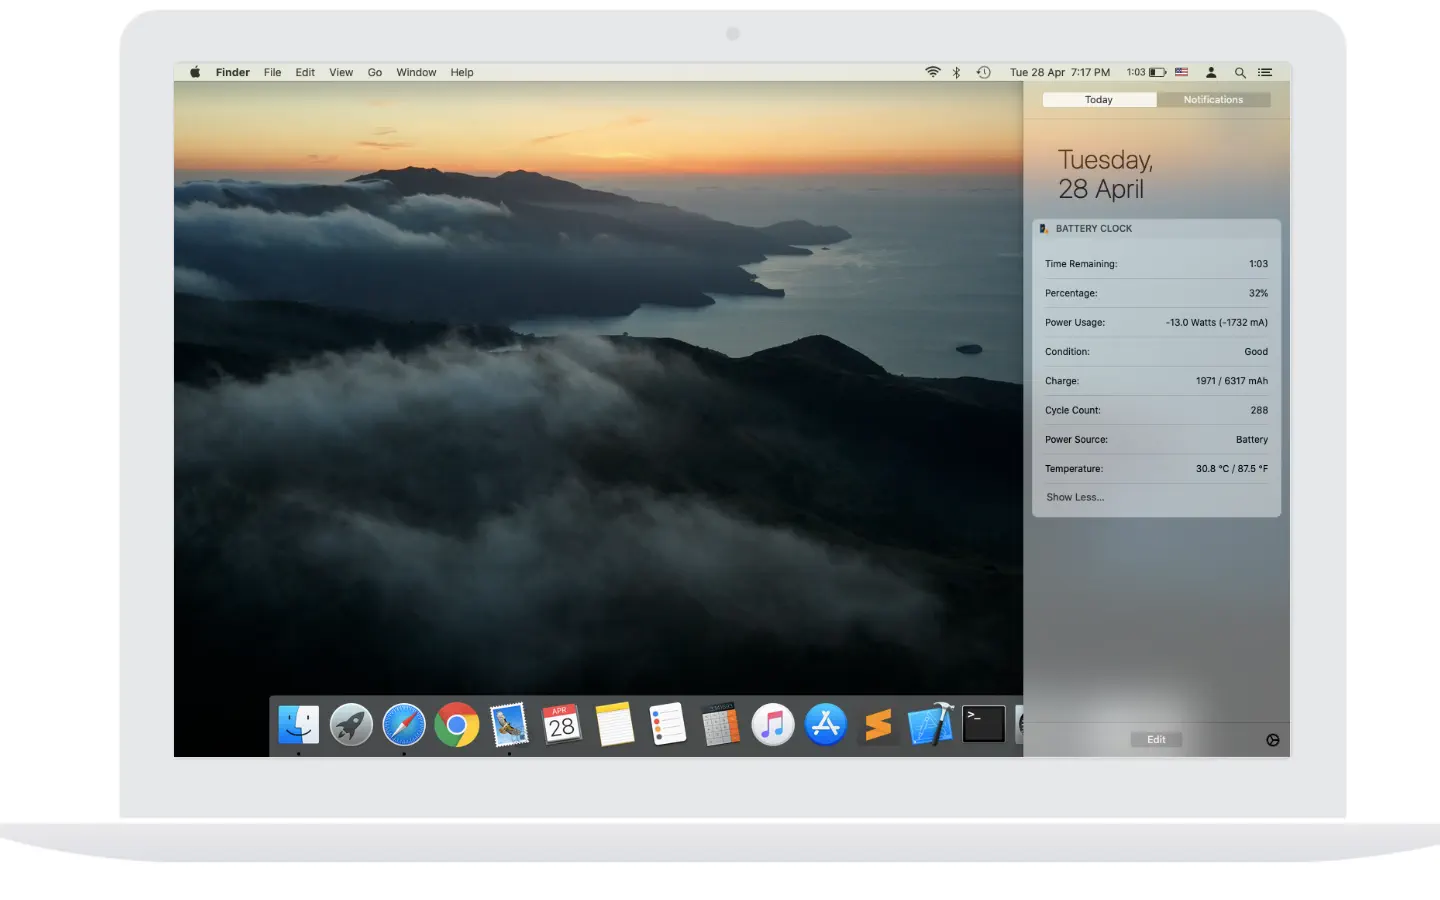This screenshot has width=1440, height=900.
Task: Click the Edit button in Today view
Action: tap(1156, 740)
